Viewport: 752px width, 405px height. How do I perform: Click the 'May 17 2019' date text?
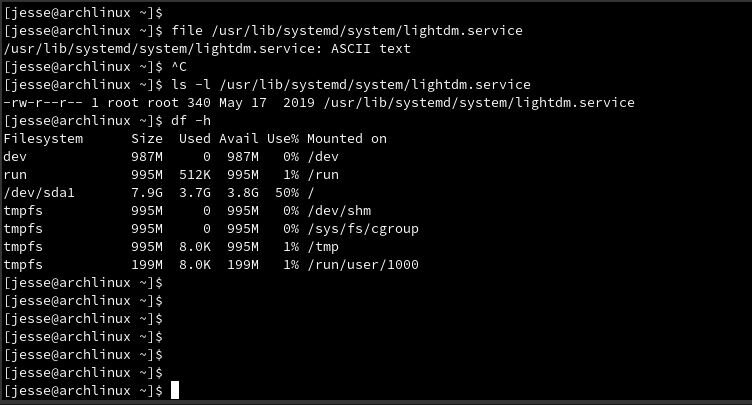(267, 103)
